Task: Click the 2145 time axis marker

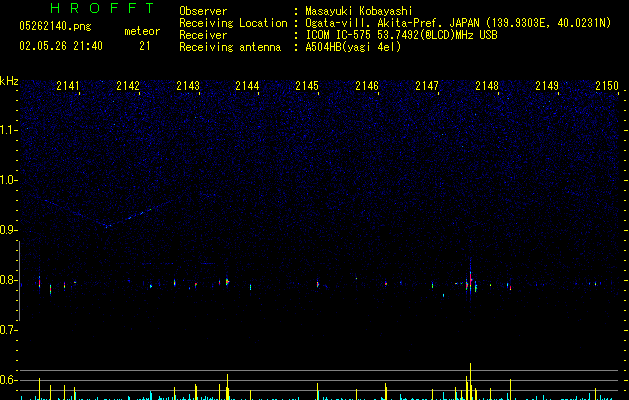Action: (307, 86)
